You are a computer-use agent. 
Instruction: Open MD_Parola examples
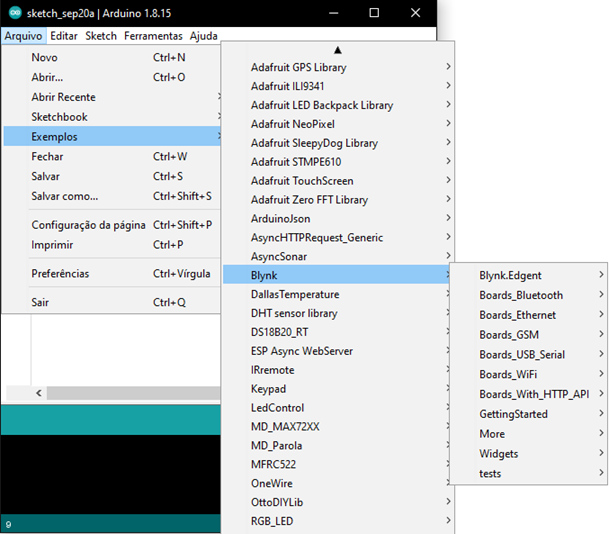pos(336,446)
